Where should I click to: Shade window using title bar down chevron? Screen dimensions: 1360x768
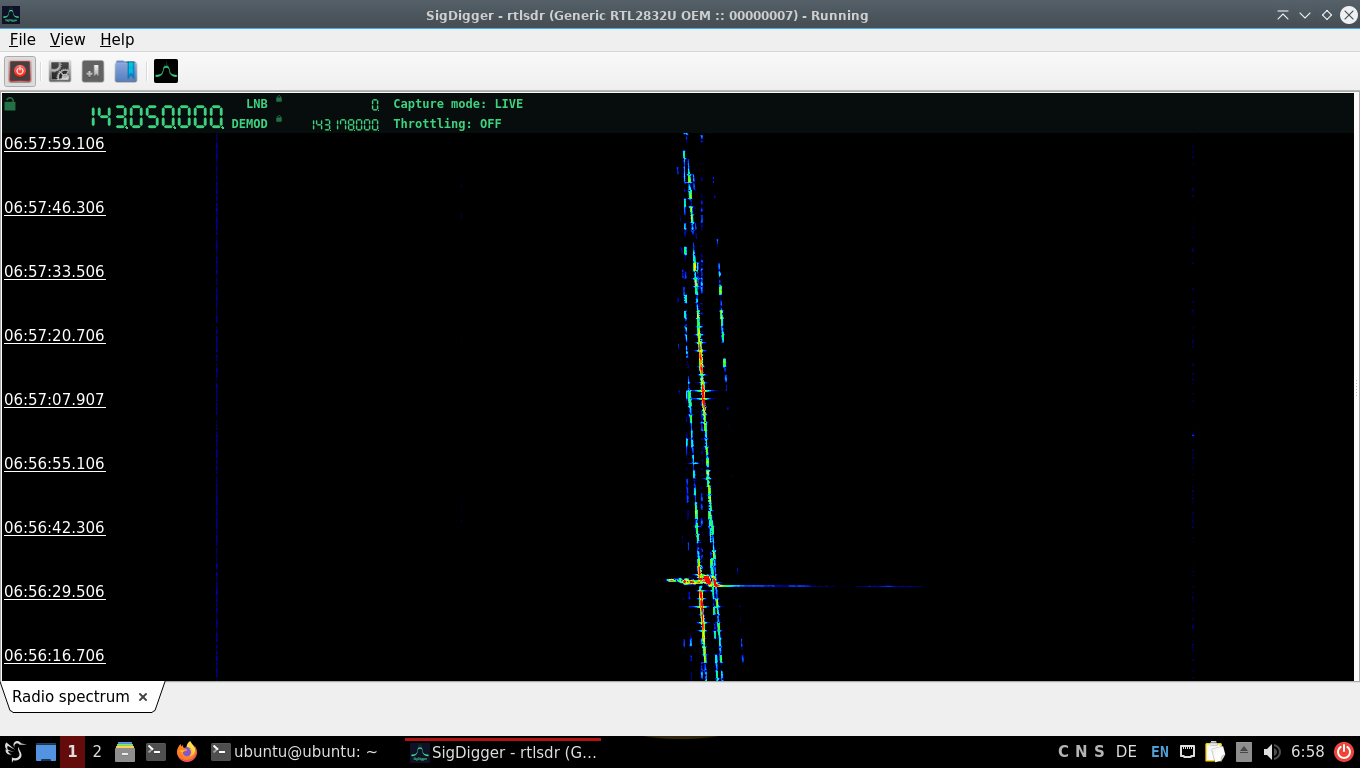[x=1305, y=15]
